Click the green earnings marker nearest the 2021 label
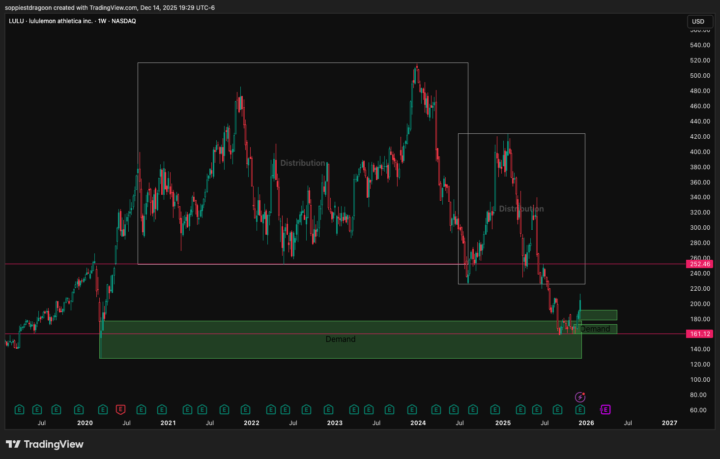 point(162,409)
